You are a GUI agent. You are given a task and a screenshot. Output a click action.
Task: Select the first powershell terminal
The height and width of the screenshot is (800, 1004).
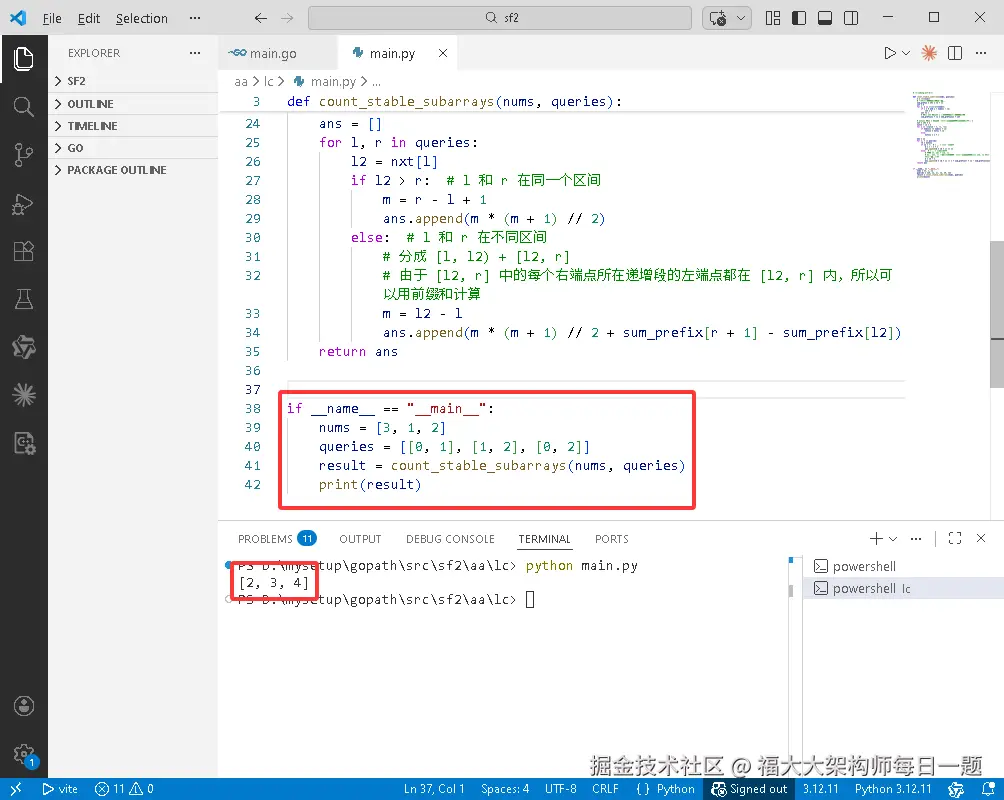coord(903,566)
